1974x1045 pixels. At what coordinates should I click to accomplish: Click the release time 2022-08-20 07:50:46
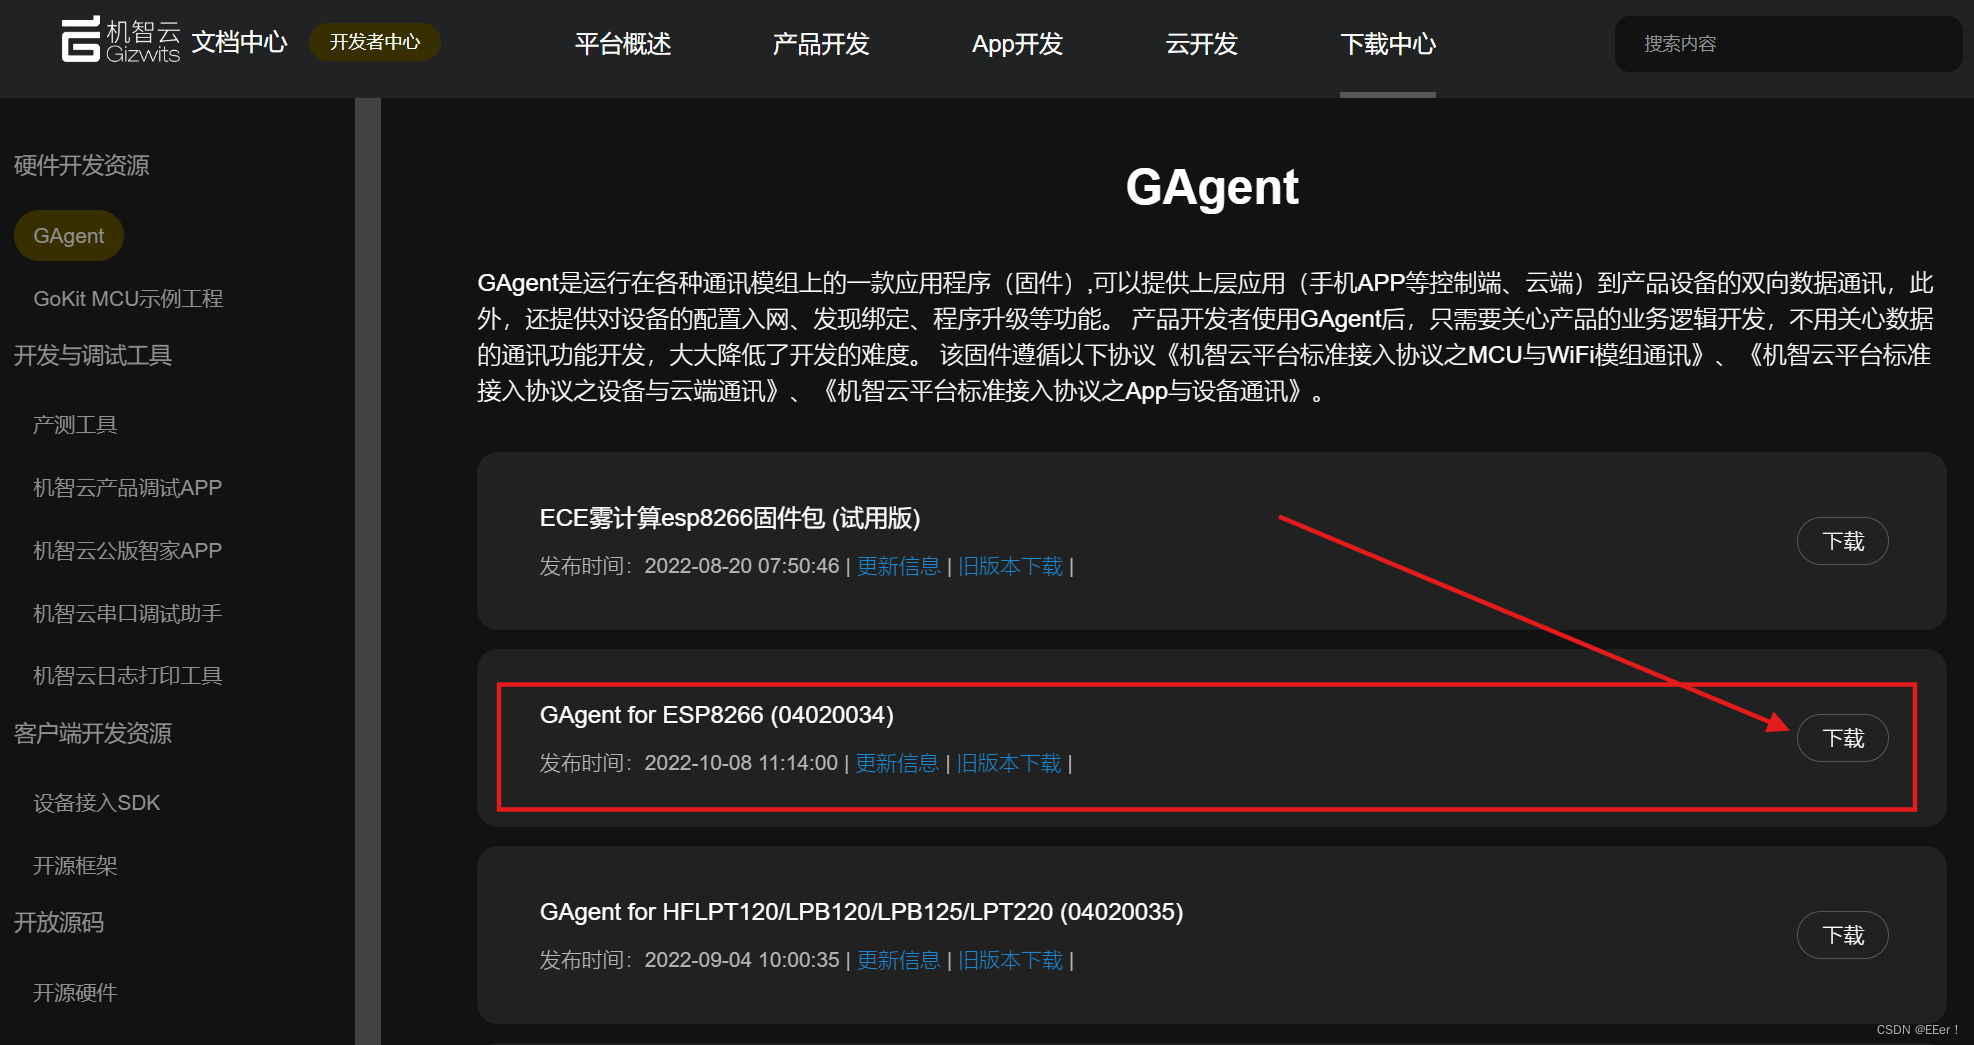click(x=742, y=566)
